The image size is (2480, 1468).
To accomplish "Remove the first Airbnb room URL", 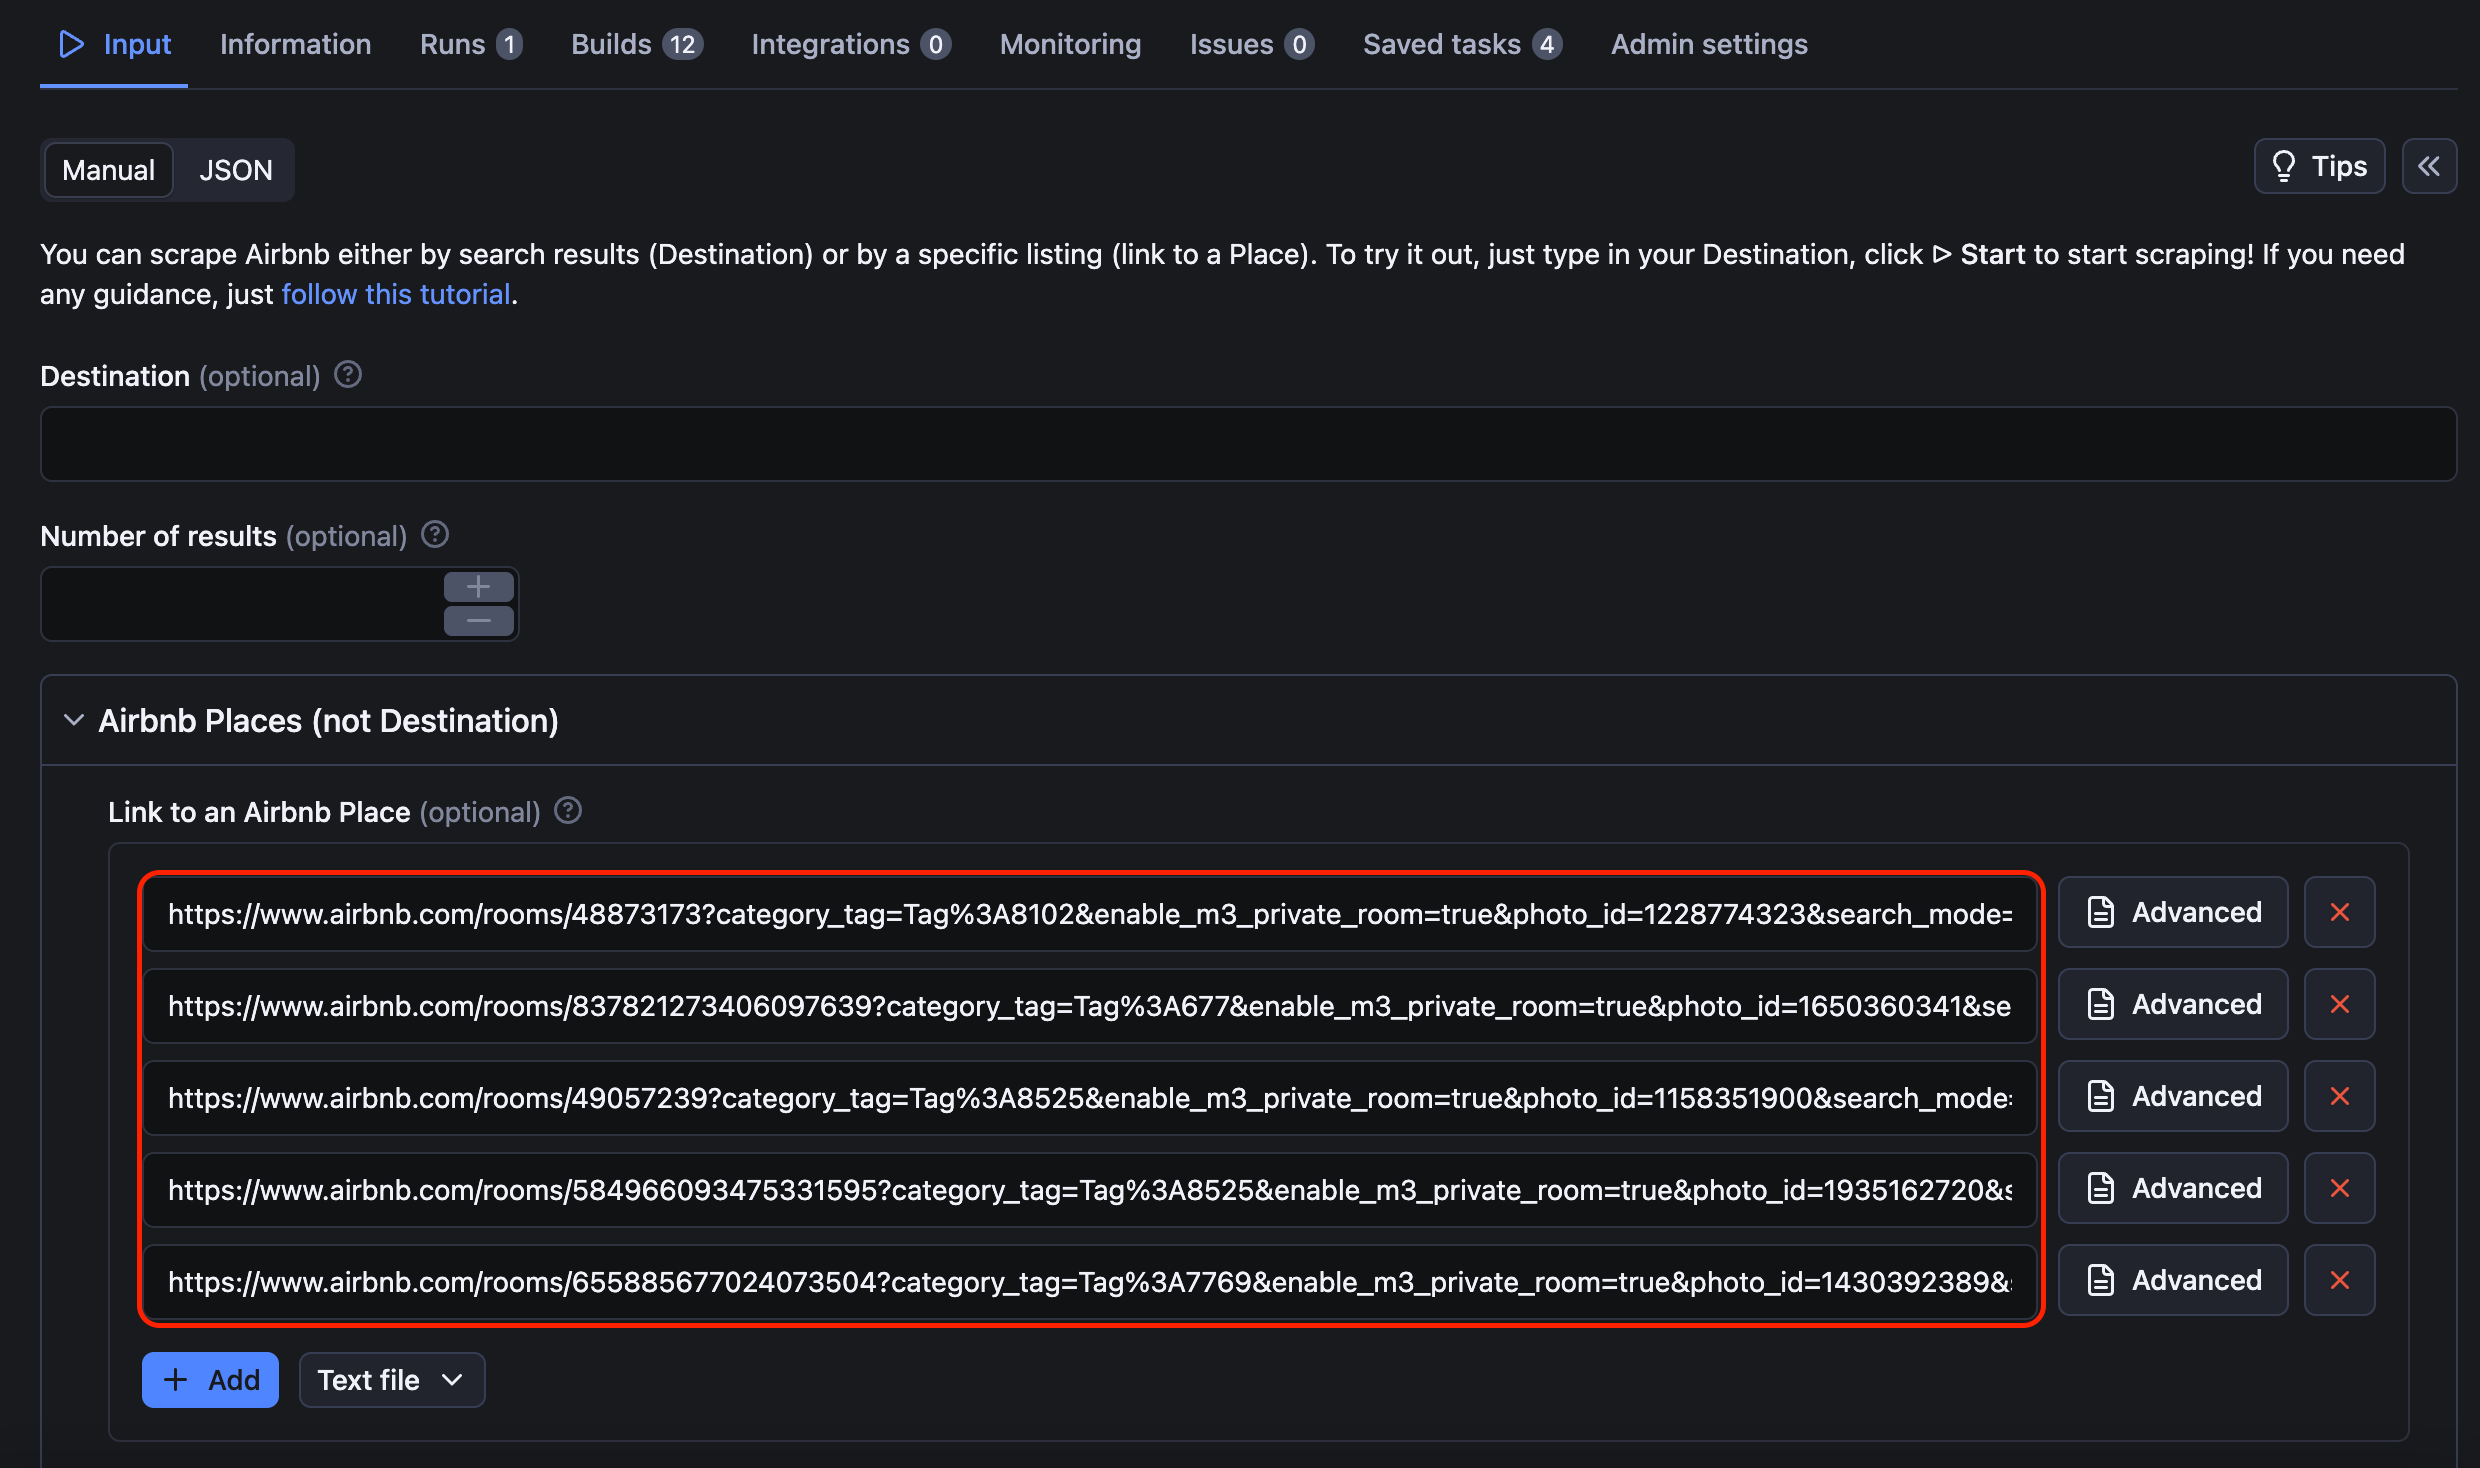I will [x=2339, y=912].
